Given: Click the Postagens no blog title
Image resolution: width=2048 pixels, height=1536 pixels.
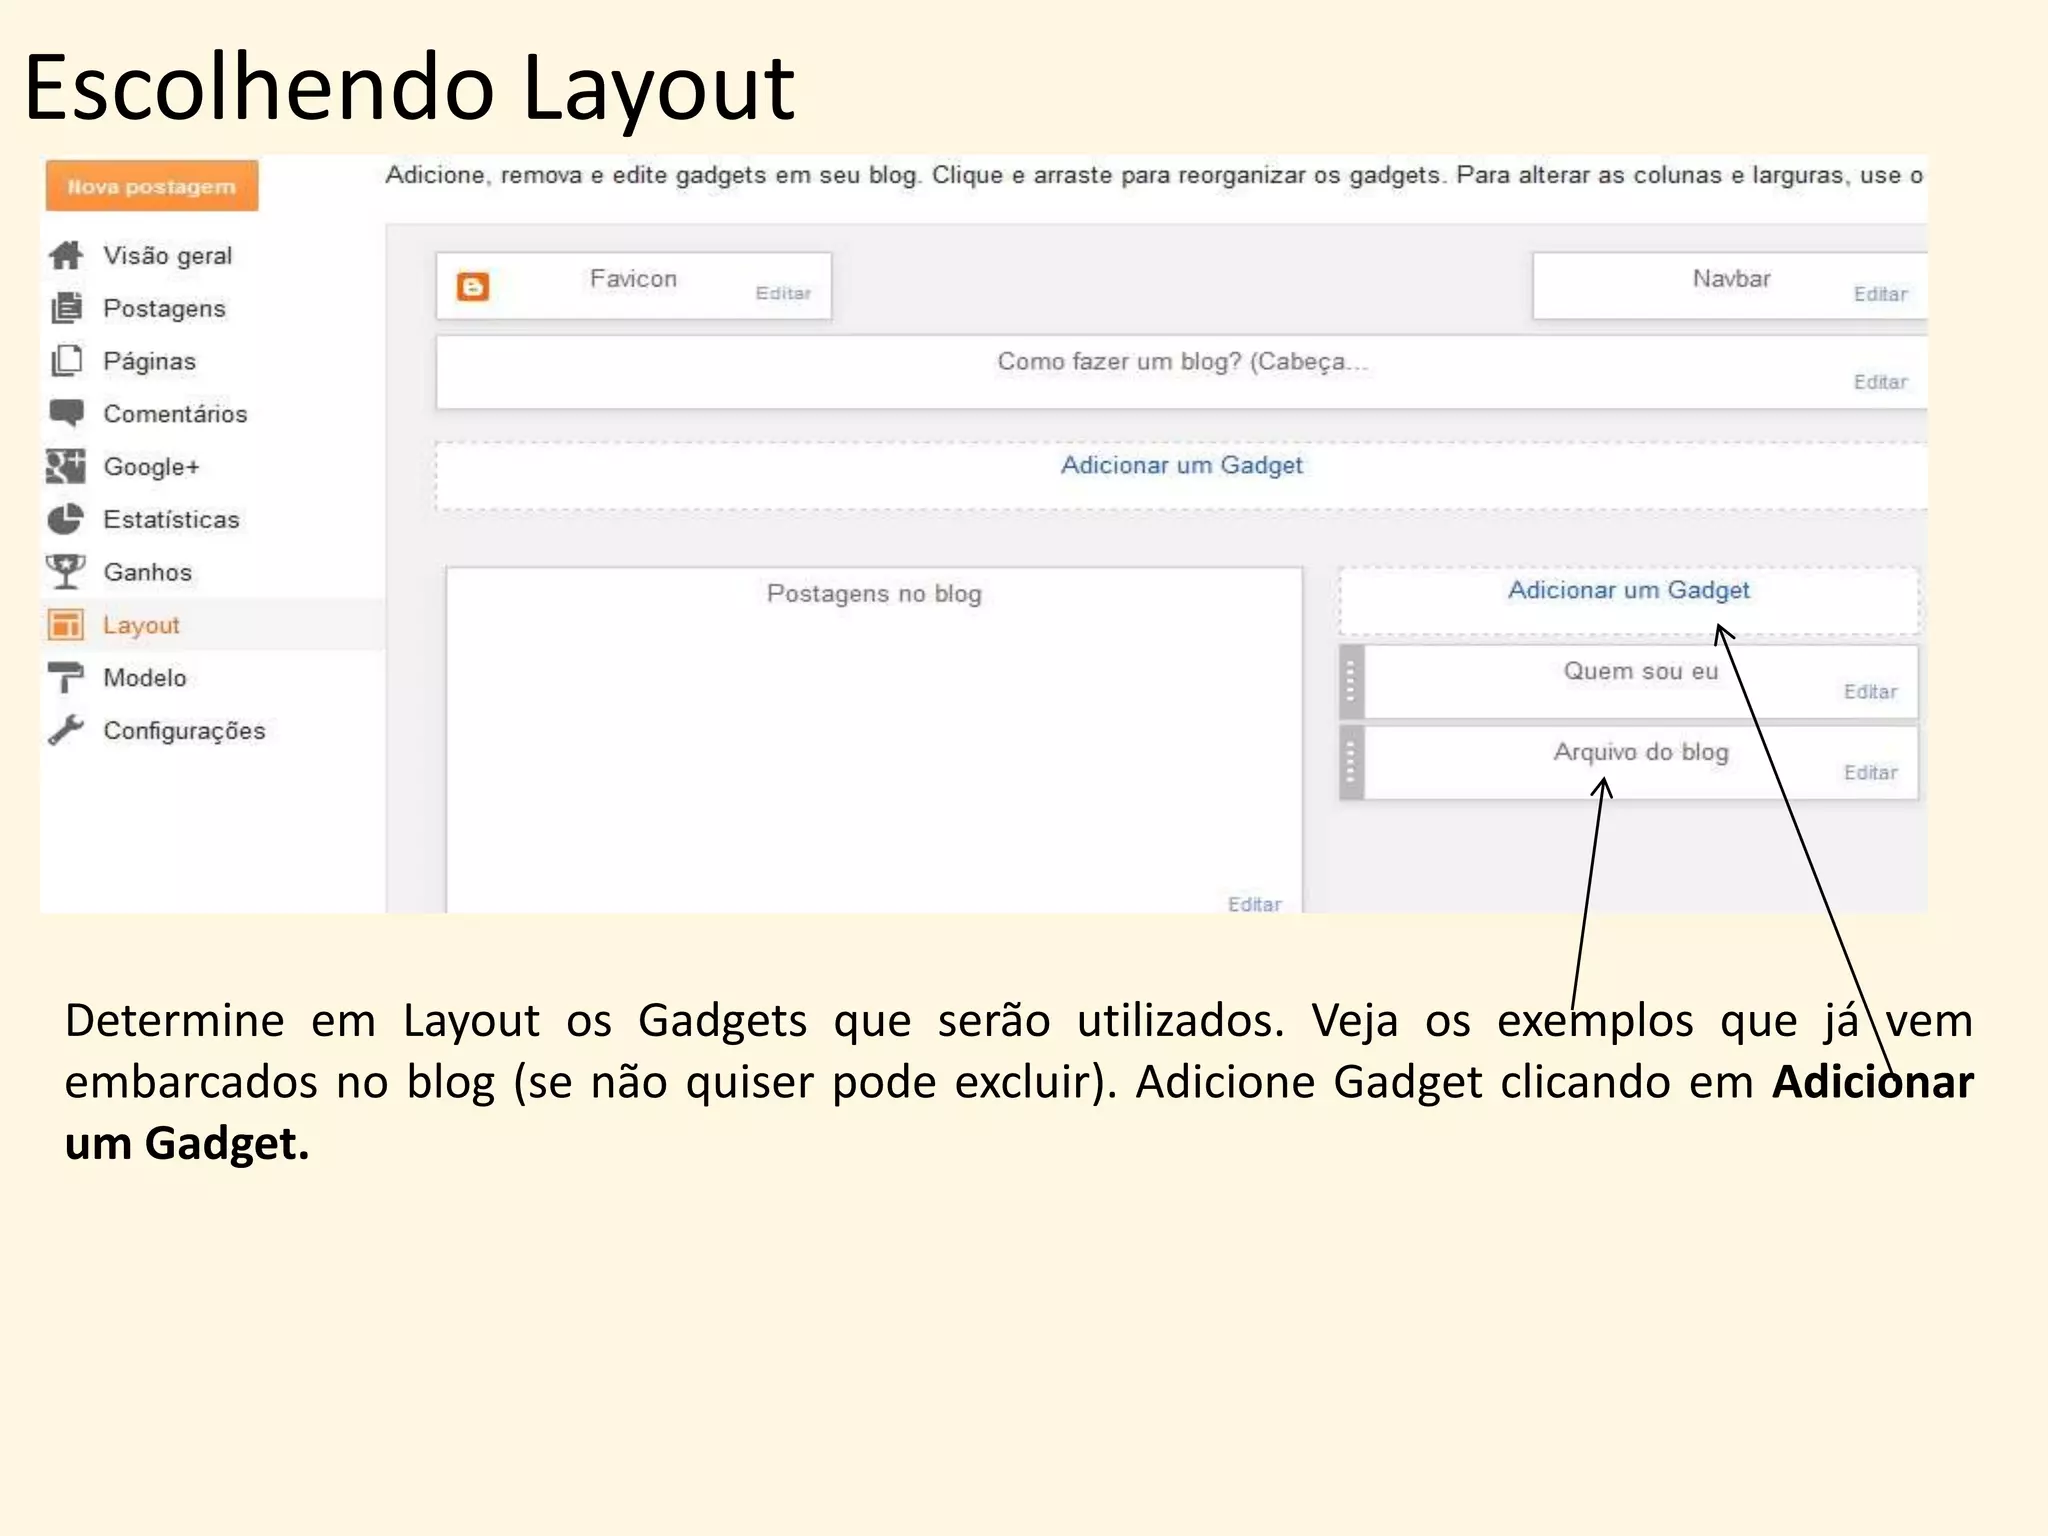Looking at the screenshot, I should click(874, 594).
